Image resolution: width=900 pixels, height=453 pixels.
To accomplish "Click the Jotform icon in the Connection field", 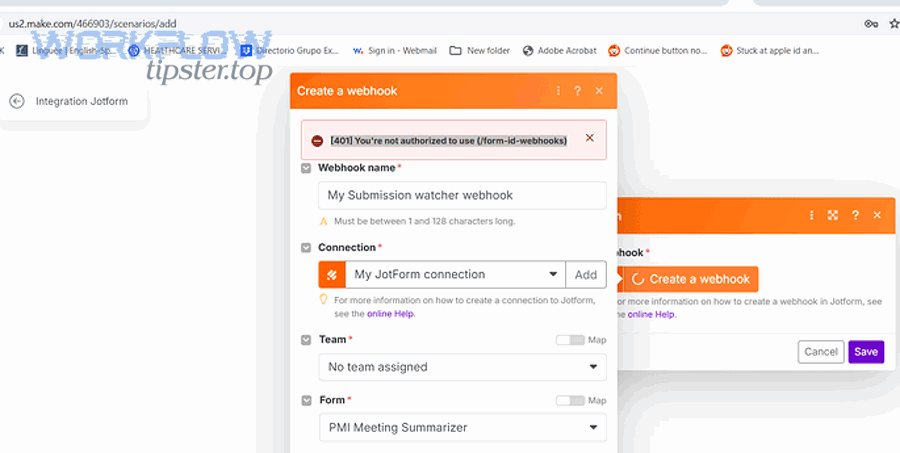I will pyautogui.click(x=332, y=274).
